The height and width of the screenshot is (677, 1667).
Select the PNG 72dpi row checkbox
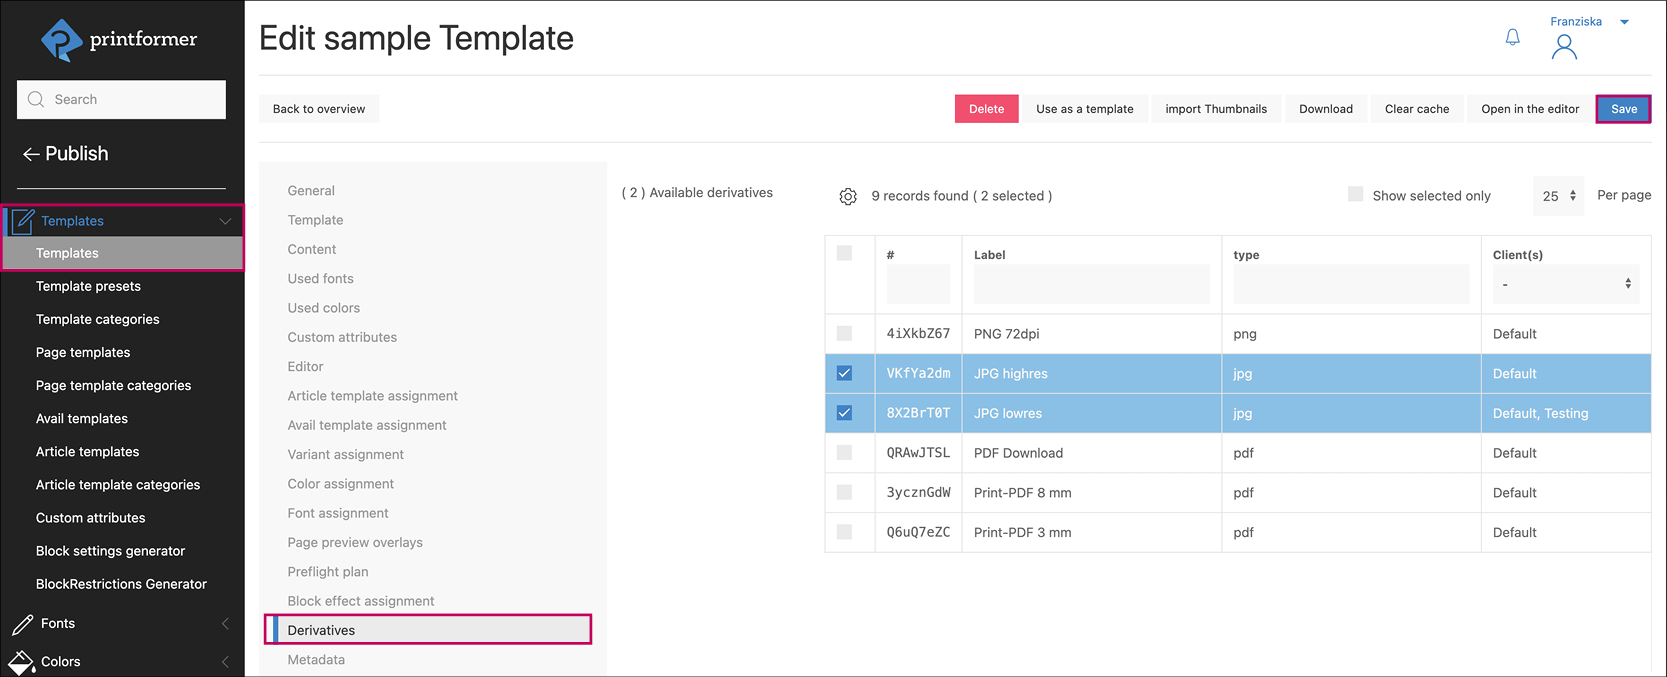click(845, 333)
